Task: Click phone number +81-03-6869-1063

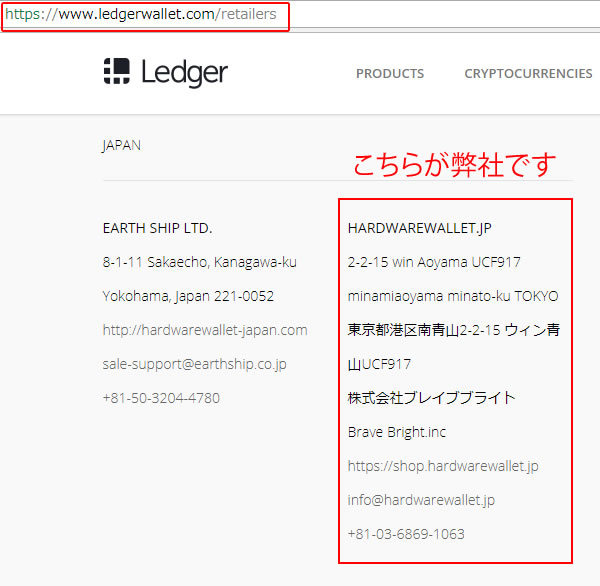Action: pyautogui.click(x=406, y=534)
